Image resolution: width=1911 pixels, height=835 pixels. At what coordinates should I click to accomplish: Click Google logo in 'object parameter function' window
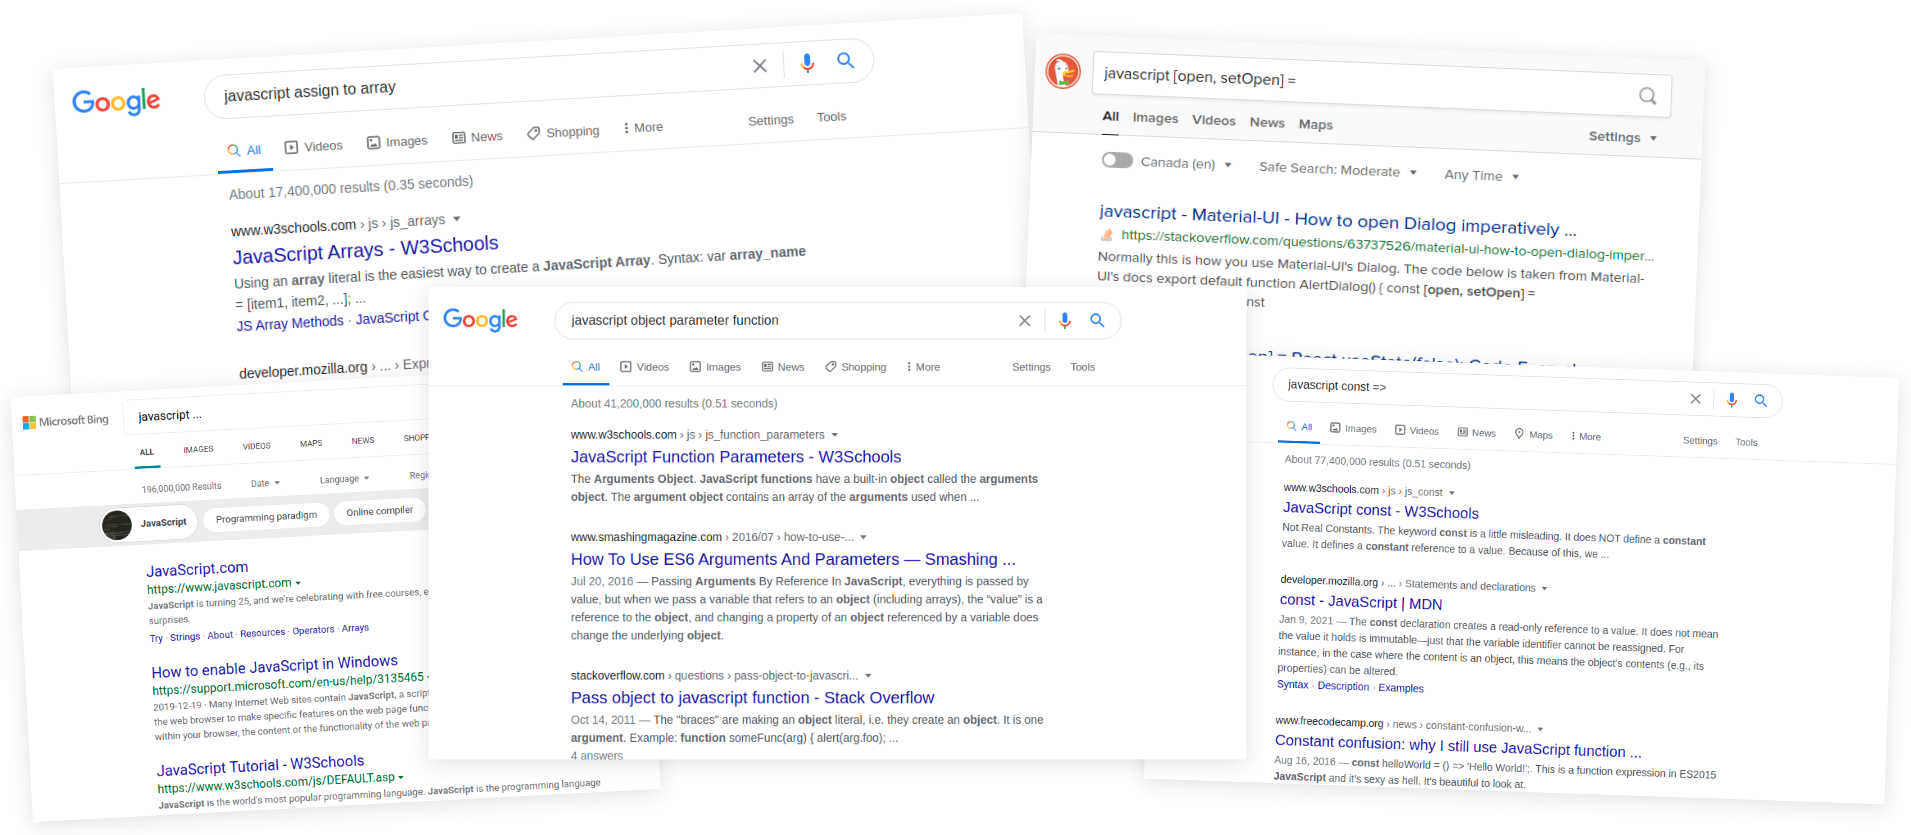click(x=480, y=320)
